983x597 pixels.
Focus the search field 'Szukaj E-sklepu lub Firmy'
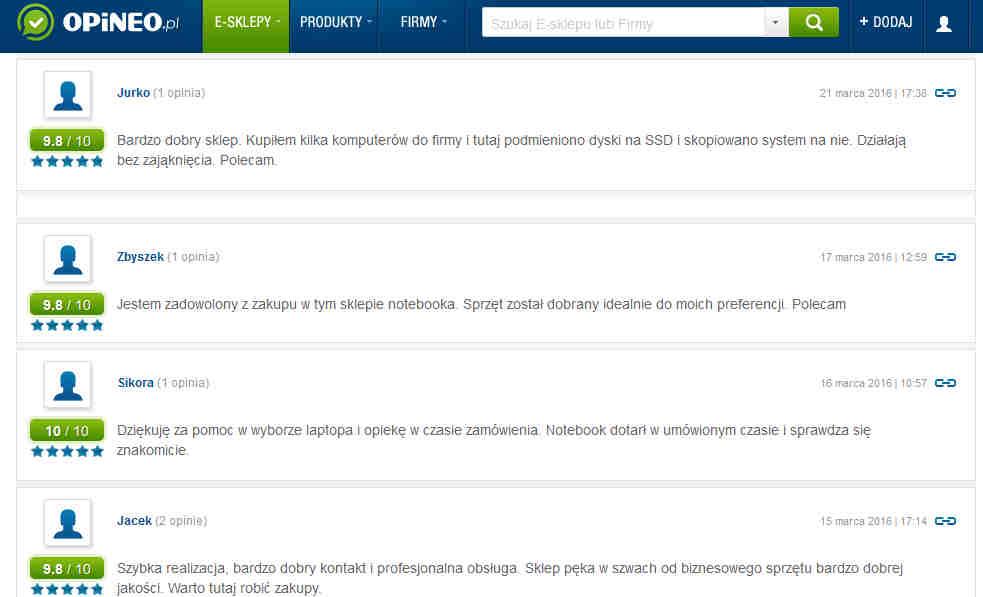point(623,23)
